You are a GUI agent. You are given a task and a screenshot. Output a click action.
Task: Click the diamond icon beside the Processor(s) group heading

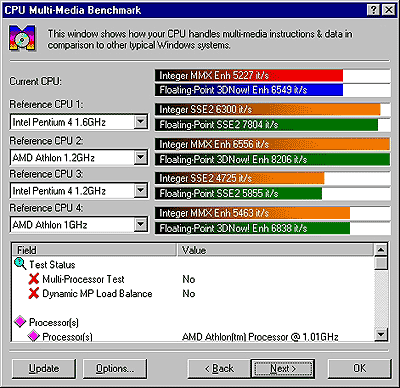(20, 322)
